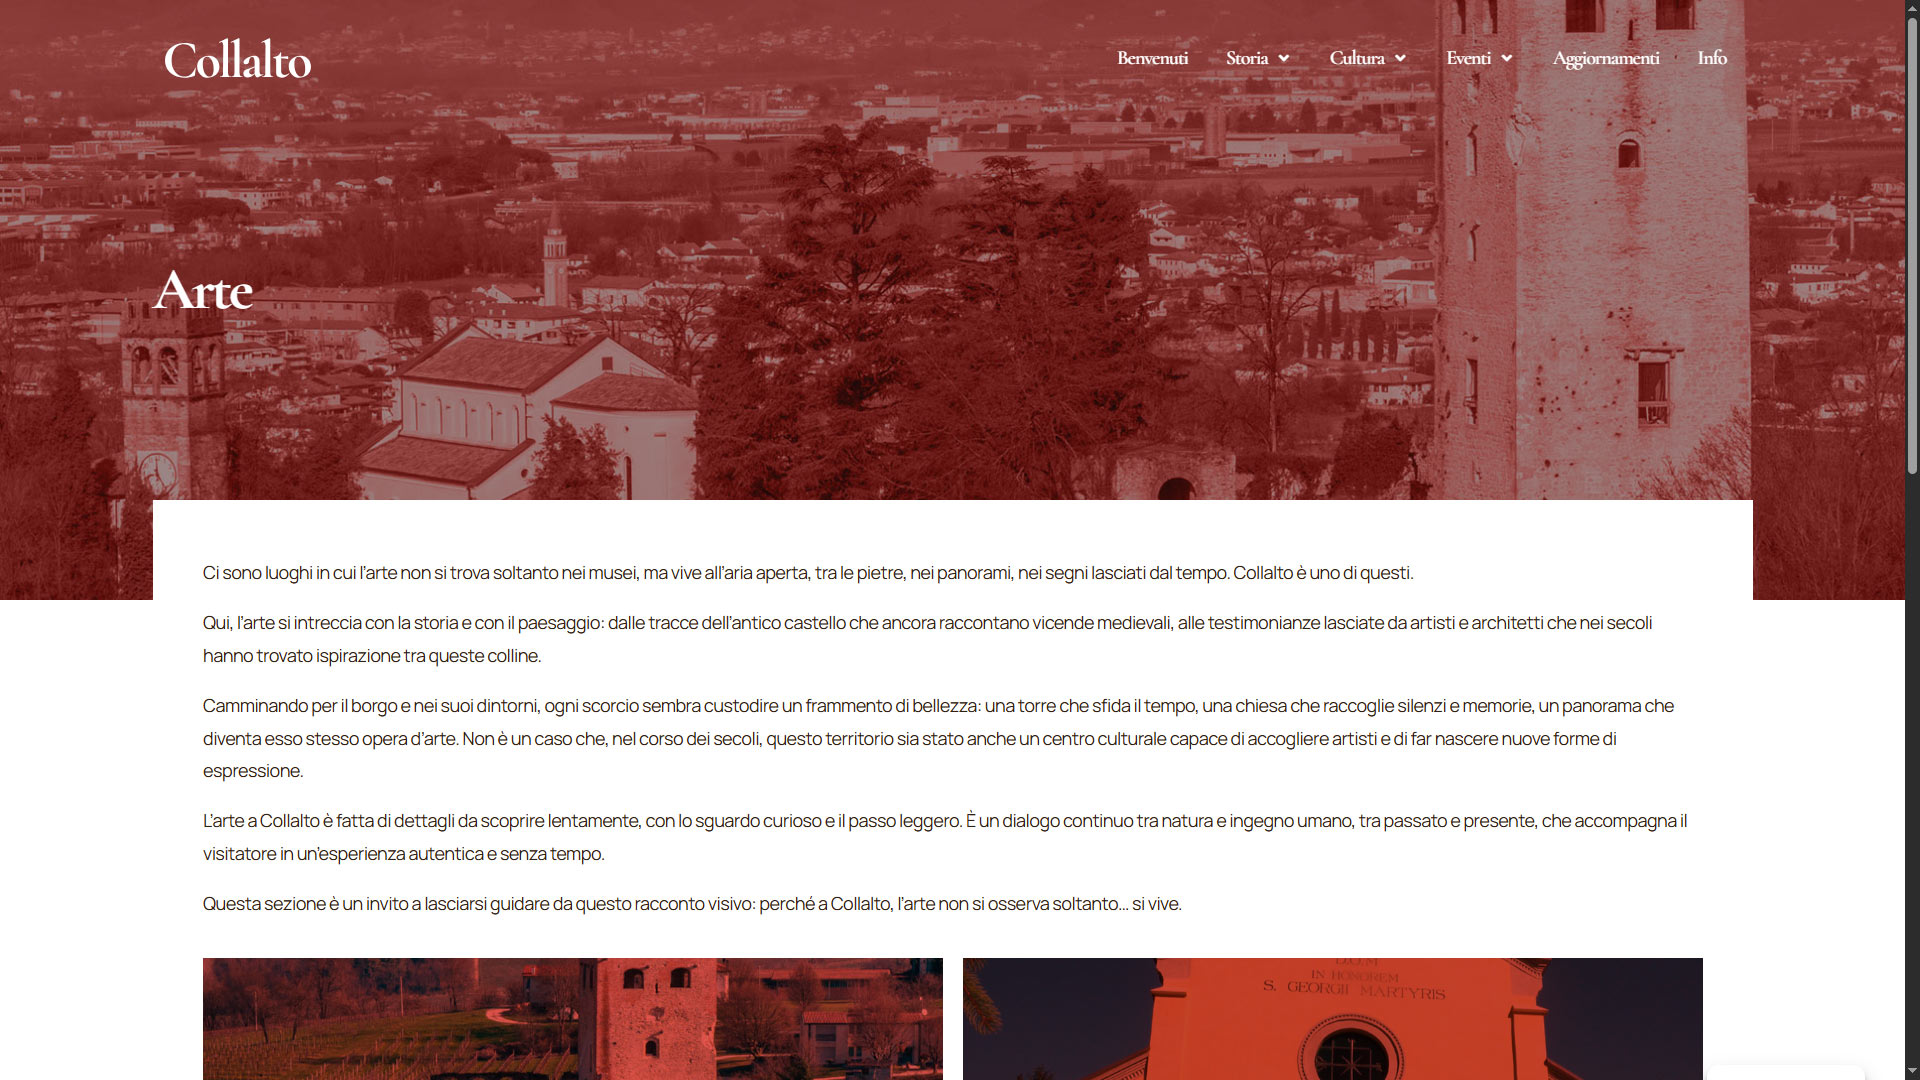The height and width of the screenshot is (1080, 1920).
Task: Click the Cultura menu label
Action: tap(1356, 58)
